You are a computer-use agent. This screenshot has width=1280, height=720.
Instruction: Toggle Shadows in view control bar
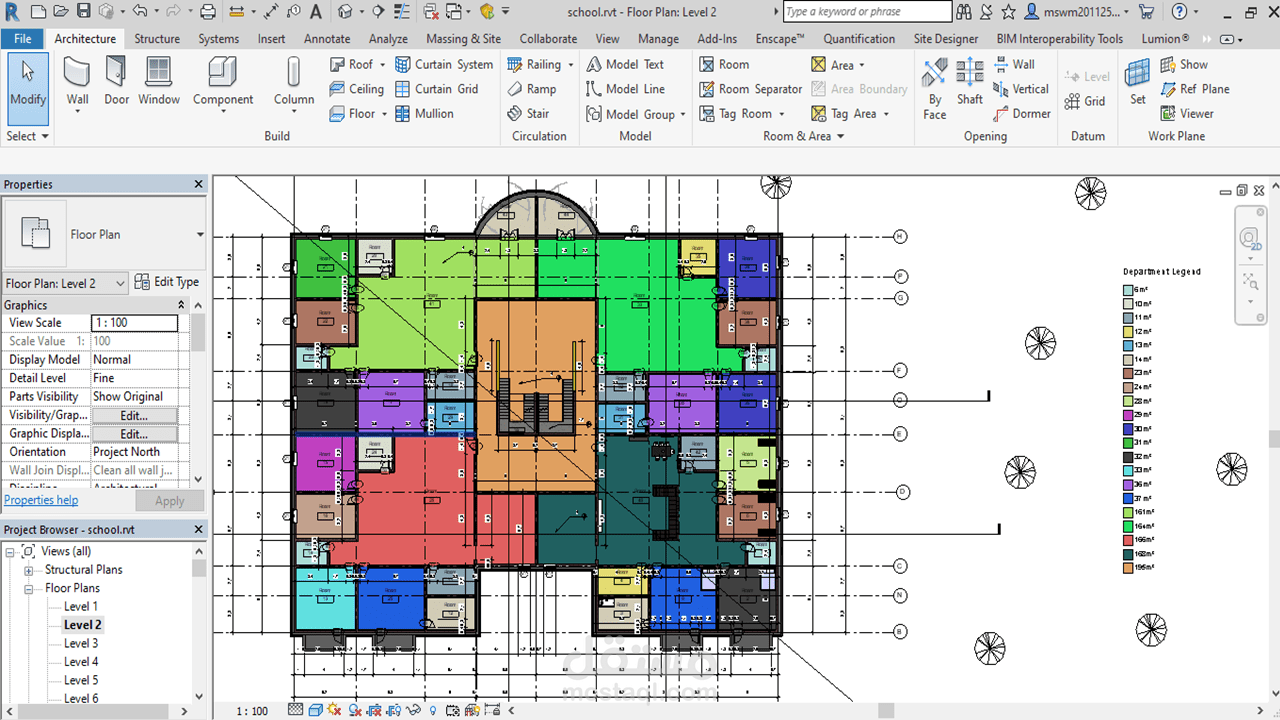point(355,710)
